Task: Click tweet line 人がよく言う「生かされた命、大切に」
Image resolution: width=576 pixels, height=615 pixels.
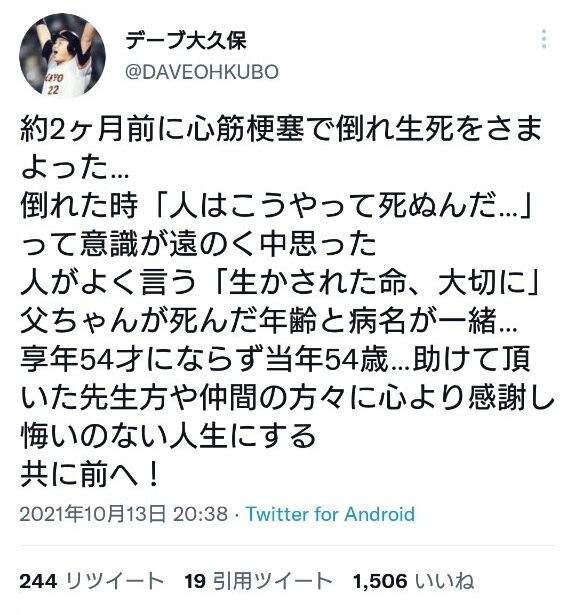Action: pos(281,282)
